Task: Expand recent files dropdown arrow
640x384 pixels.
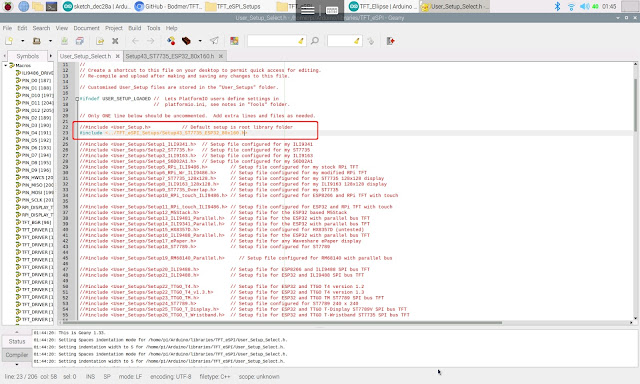Action: click(50, 41)
